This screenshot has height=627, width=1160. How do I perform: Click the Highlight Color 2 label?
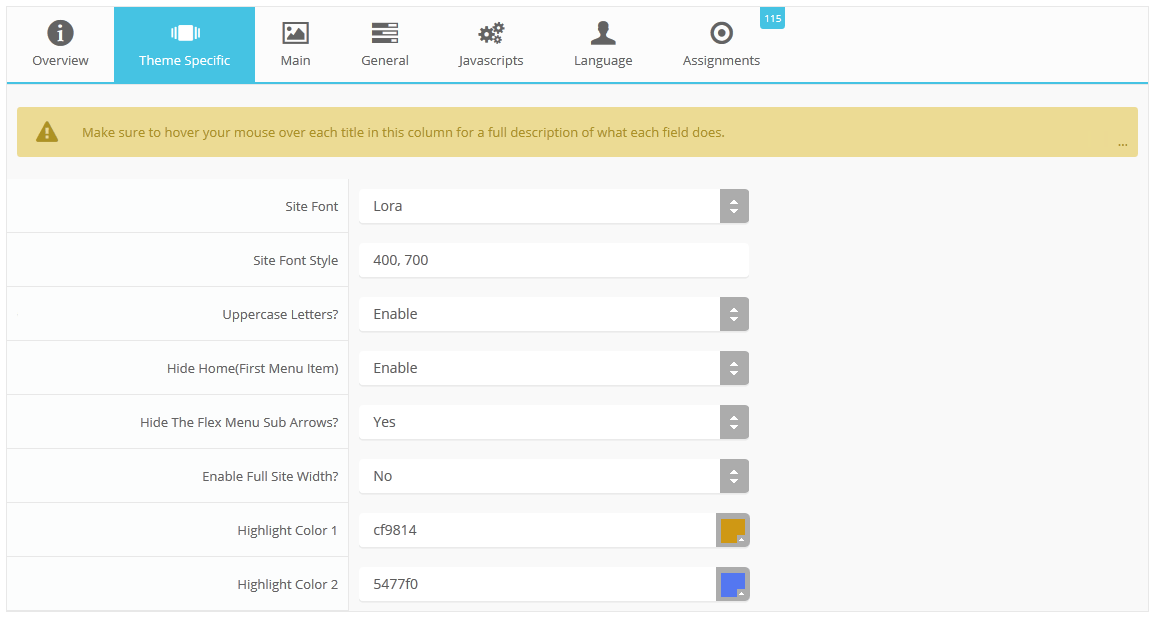click(287, 584)
